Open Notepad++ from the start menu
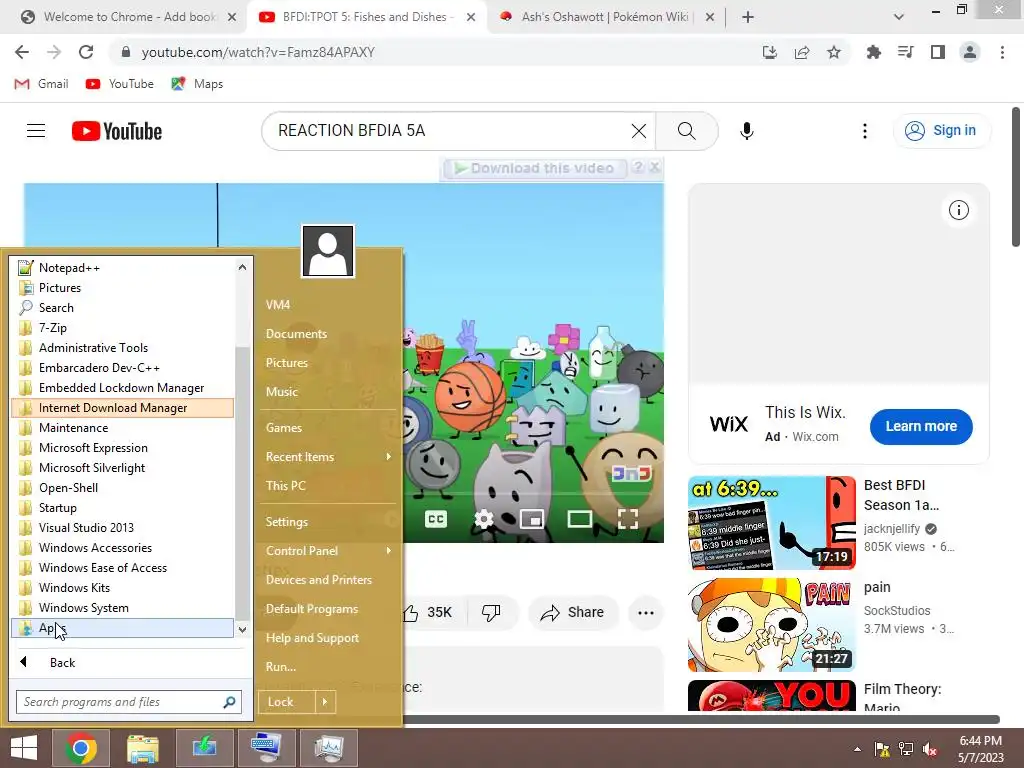 [x=123, y=268]
